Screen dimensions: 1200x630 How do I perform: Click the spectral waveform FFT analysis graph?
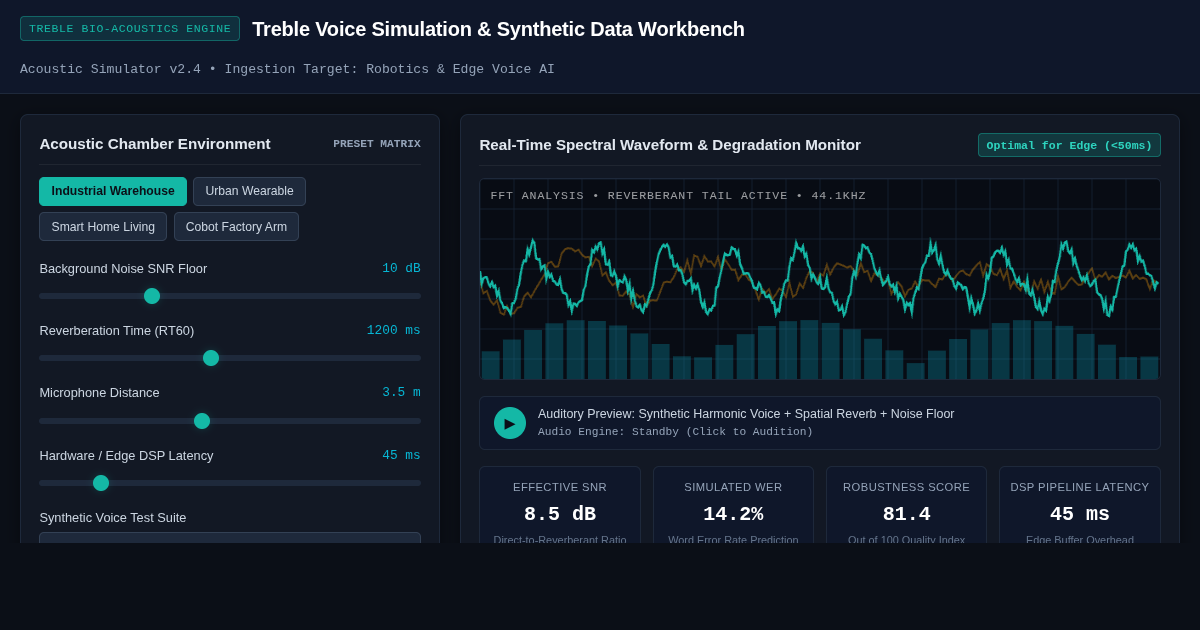tap(820, 279)
